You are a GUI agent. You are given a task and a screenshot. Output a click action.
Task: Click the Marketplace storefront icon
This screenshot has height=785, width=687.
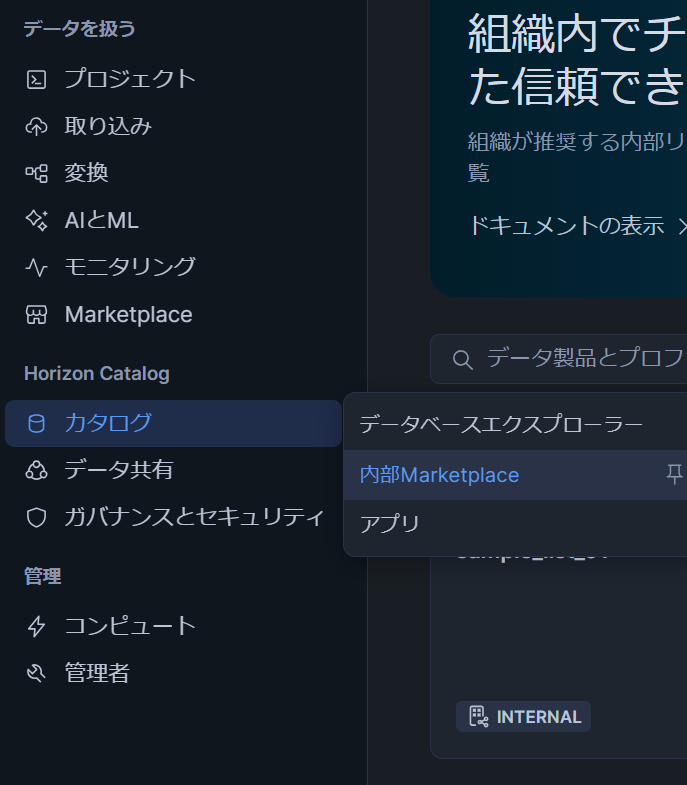point(36,315)
